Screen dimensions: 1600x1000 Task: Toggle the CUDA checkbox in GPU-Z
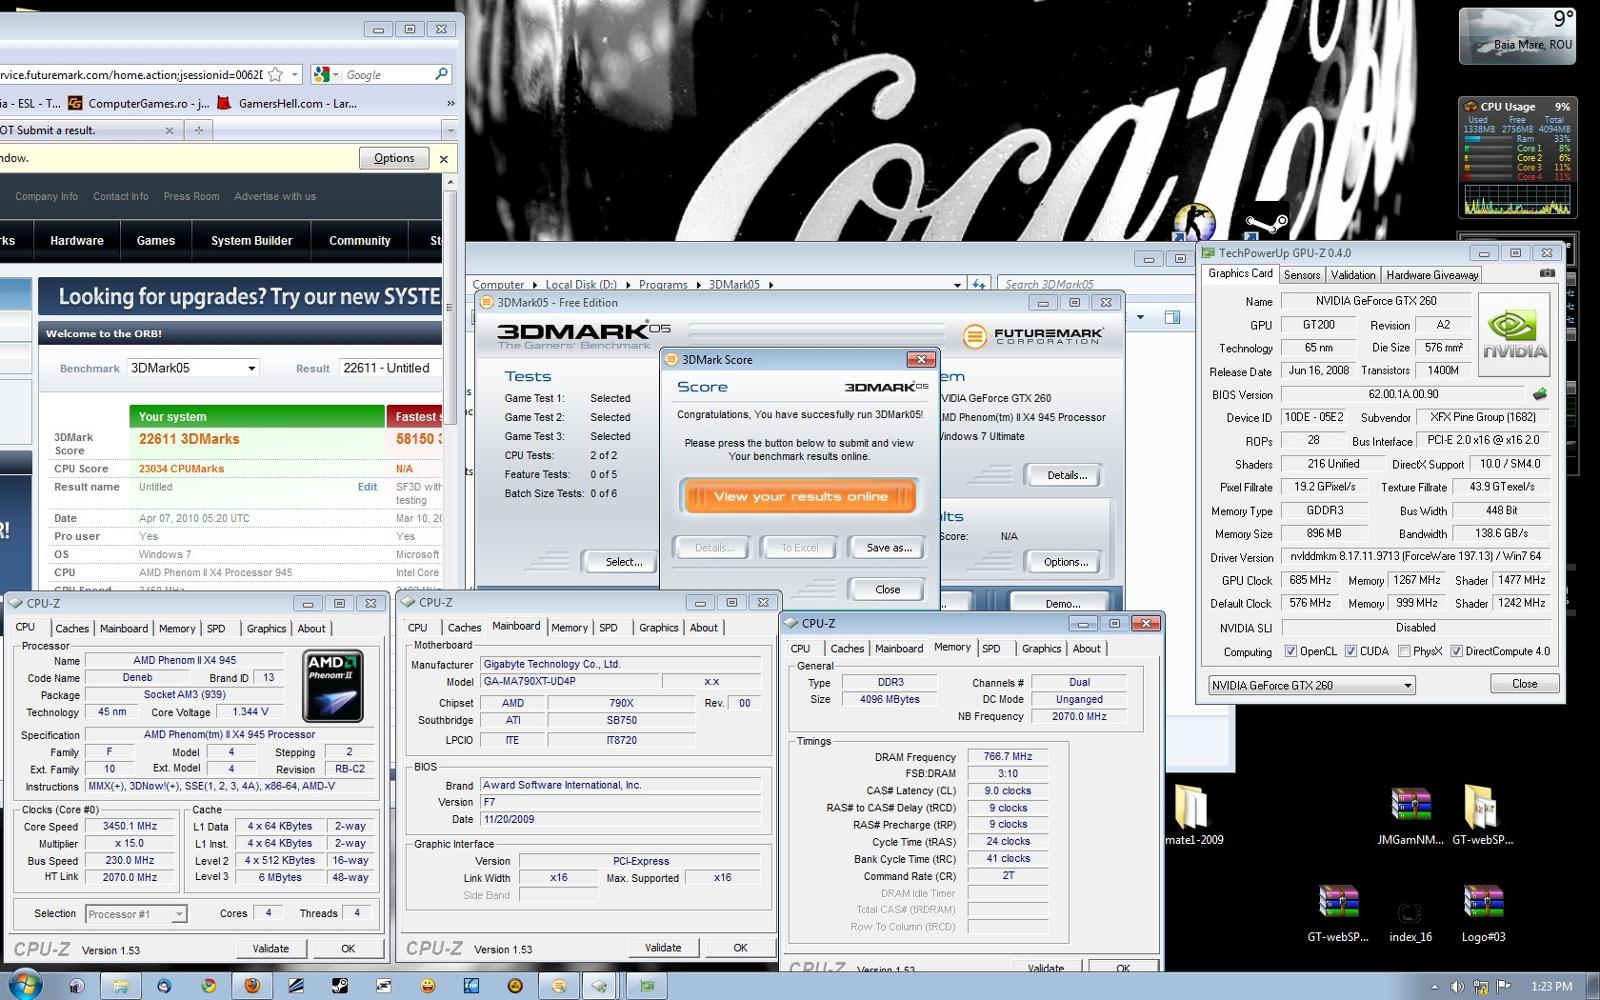[x=1350, y=651]
